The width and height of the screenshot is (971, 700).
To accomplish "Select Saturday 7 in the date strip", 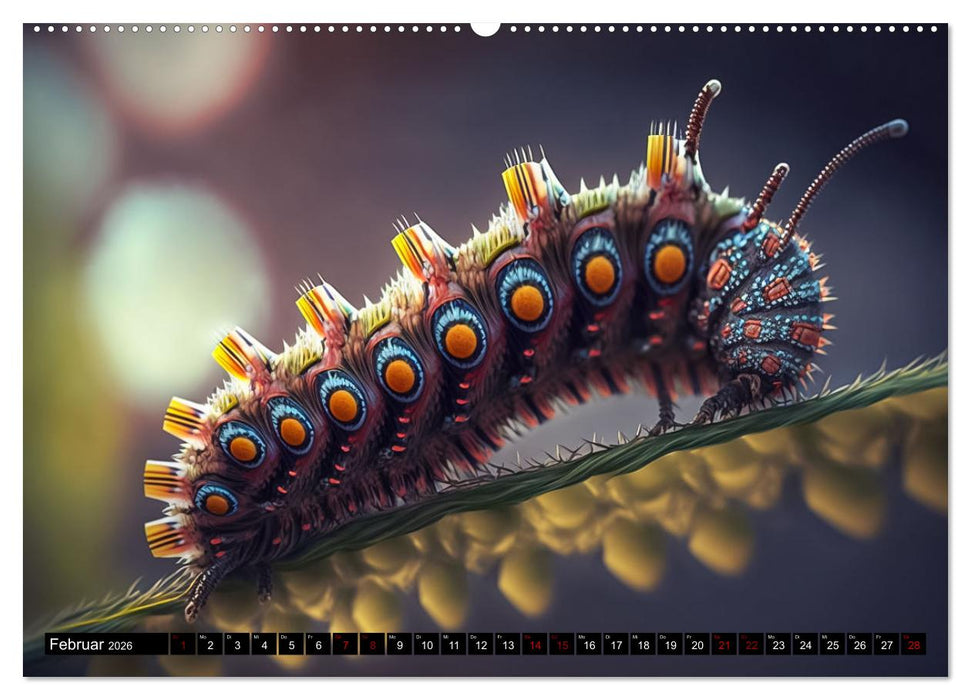I will point(344,645).
